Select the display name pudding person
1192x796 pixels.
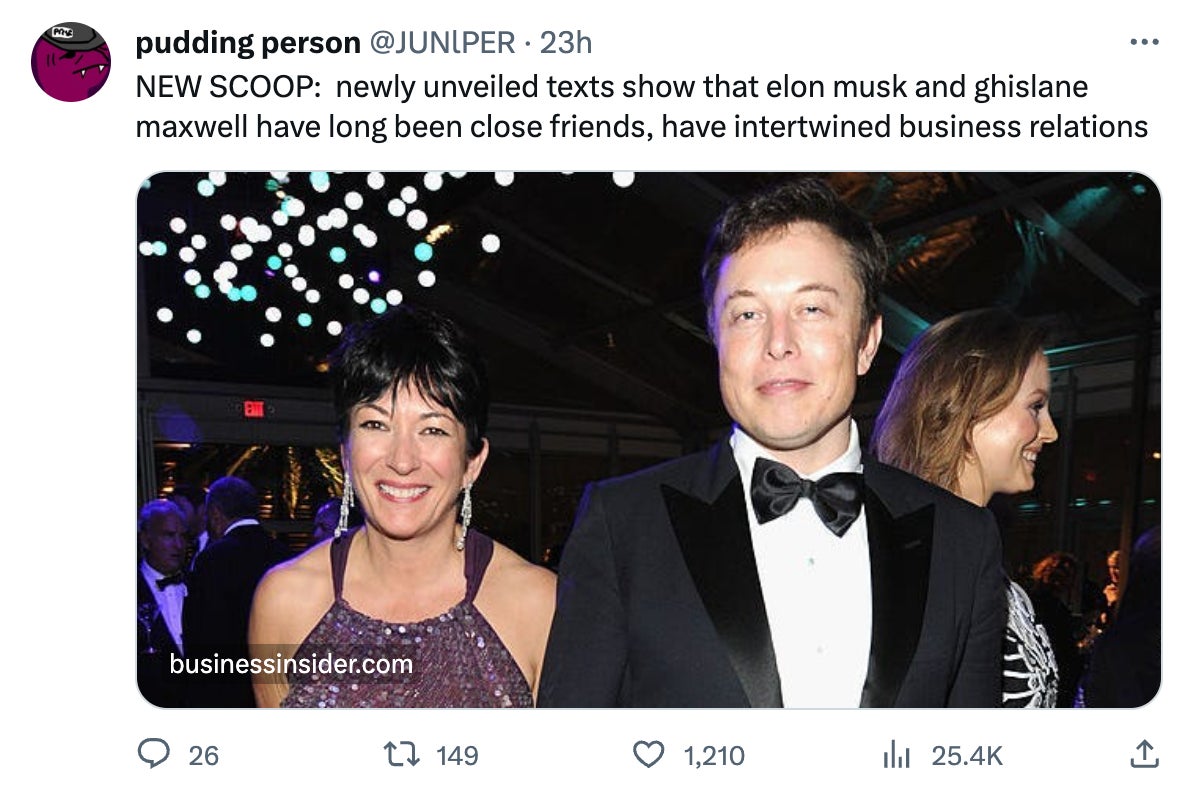(249, 43)
